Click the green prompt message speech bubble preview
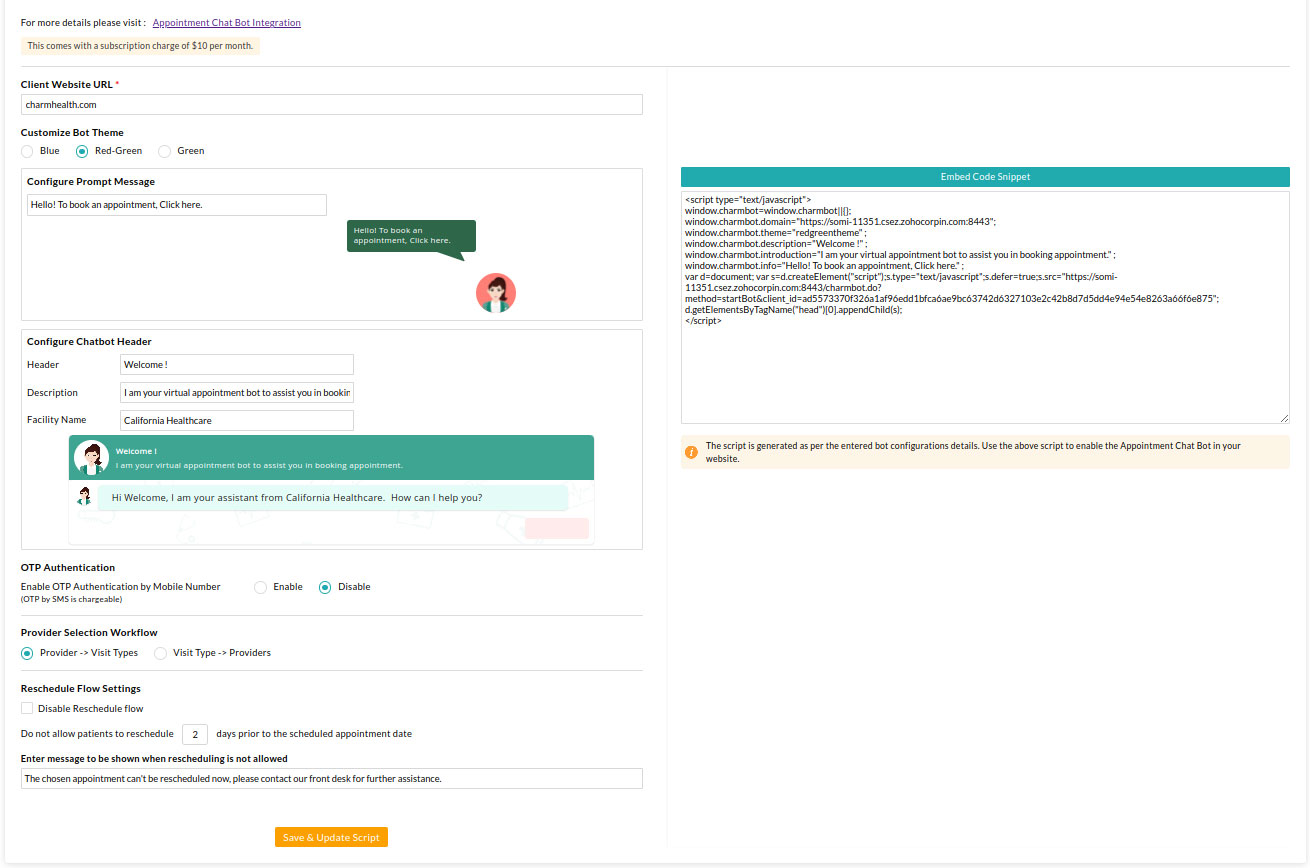This screenshot has width=1310, height=868. pyautogui.click(x=410, y=235)
